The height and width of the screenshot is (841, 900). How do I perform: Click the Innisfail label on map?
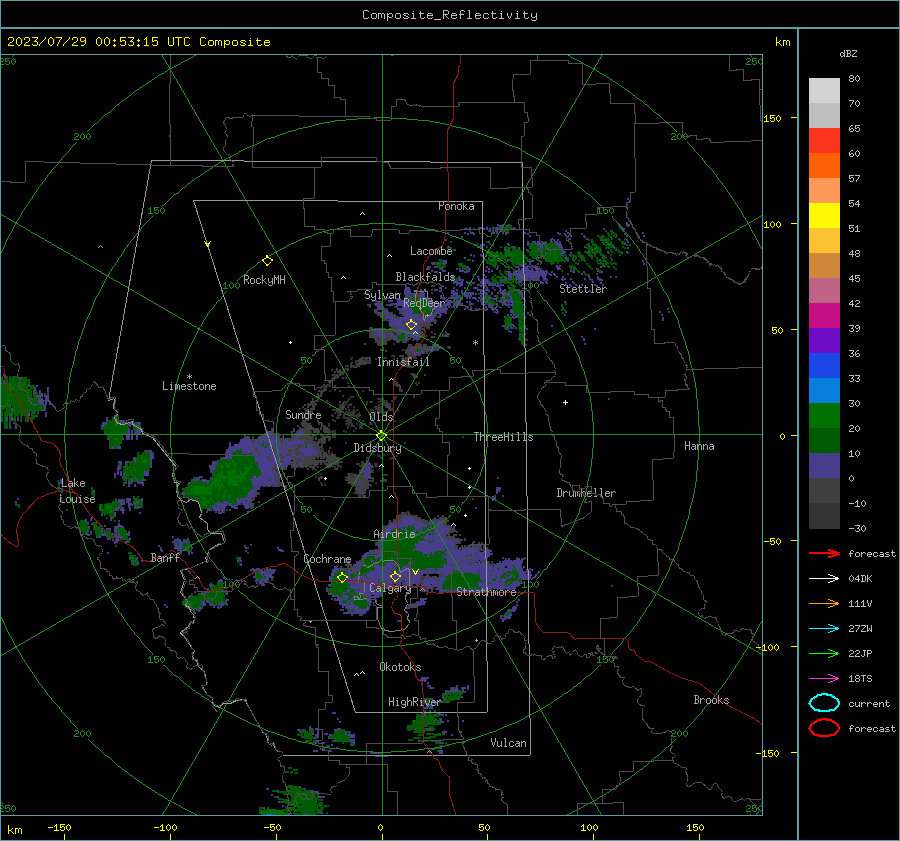[403, 362]
